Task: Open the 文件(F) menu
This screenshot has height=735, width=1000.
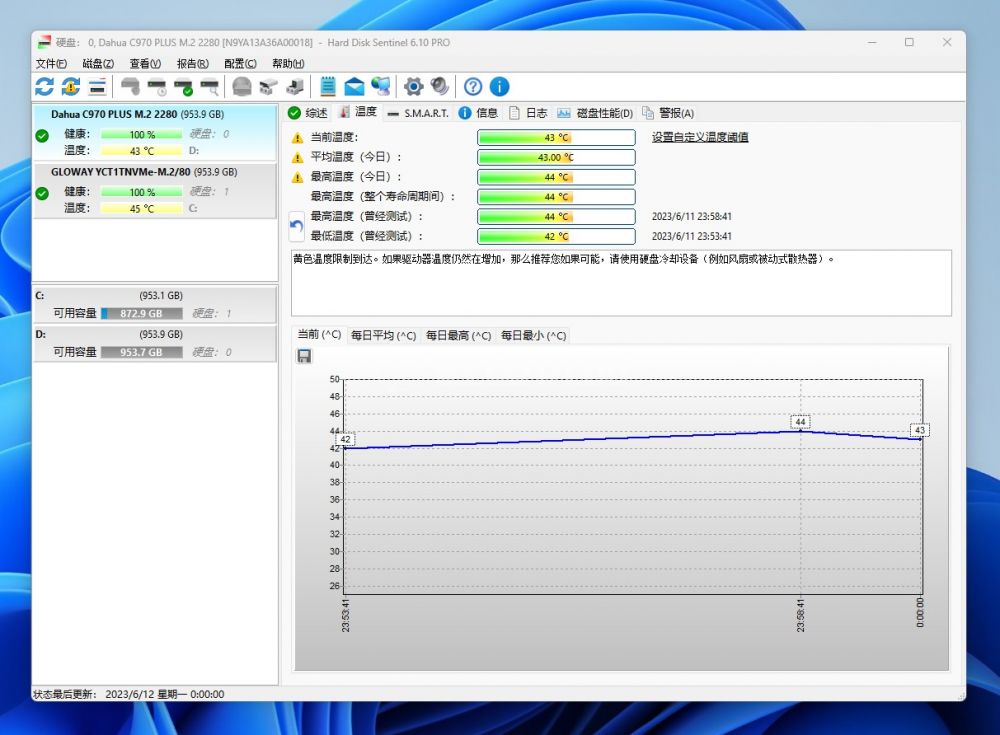Action: [51, 63]
